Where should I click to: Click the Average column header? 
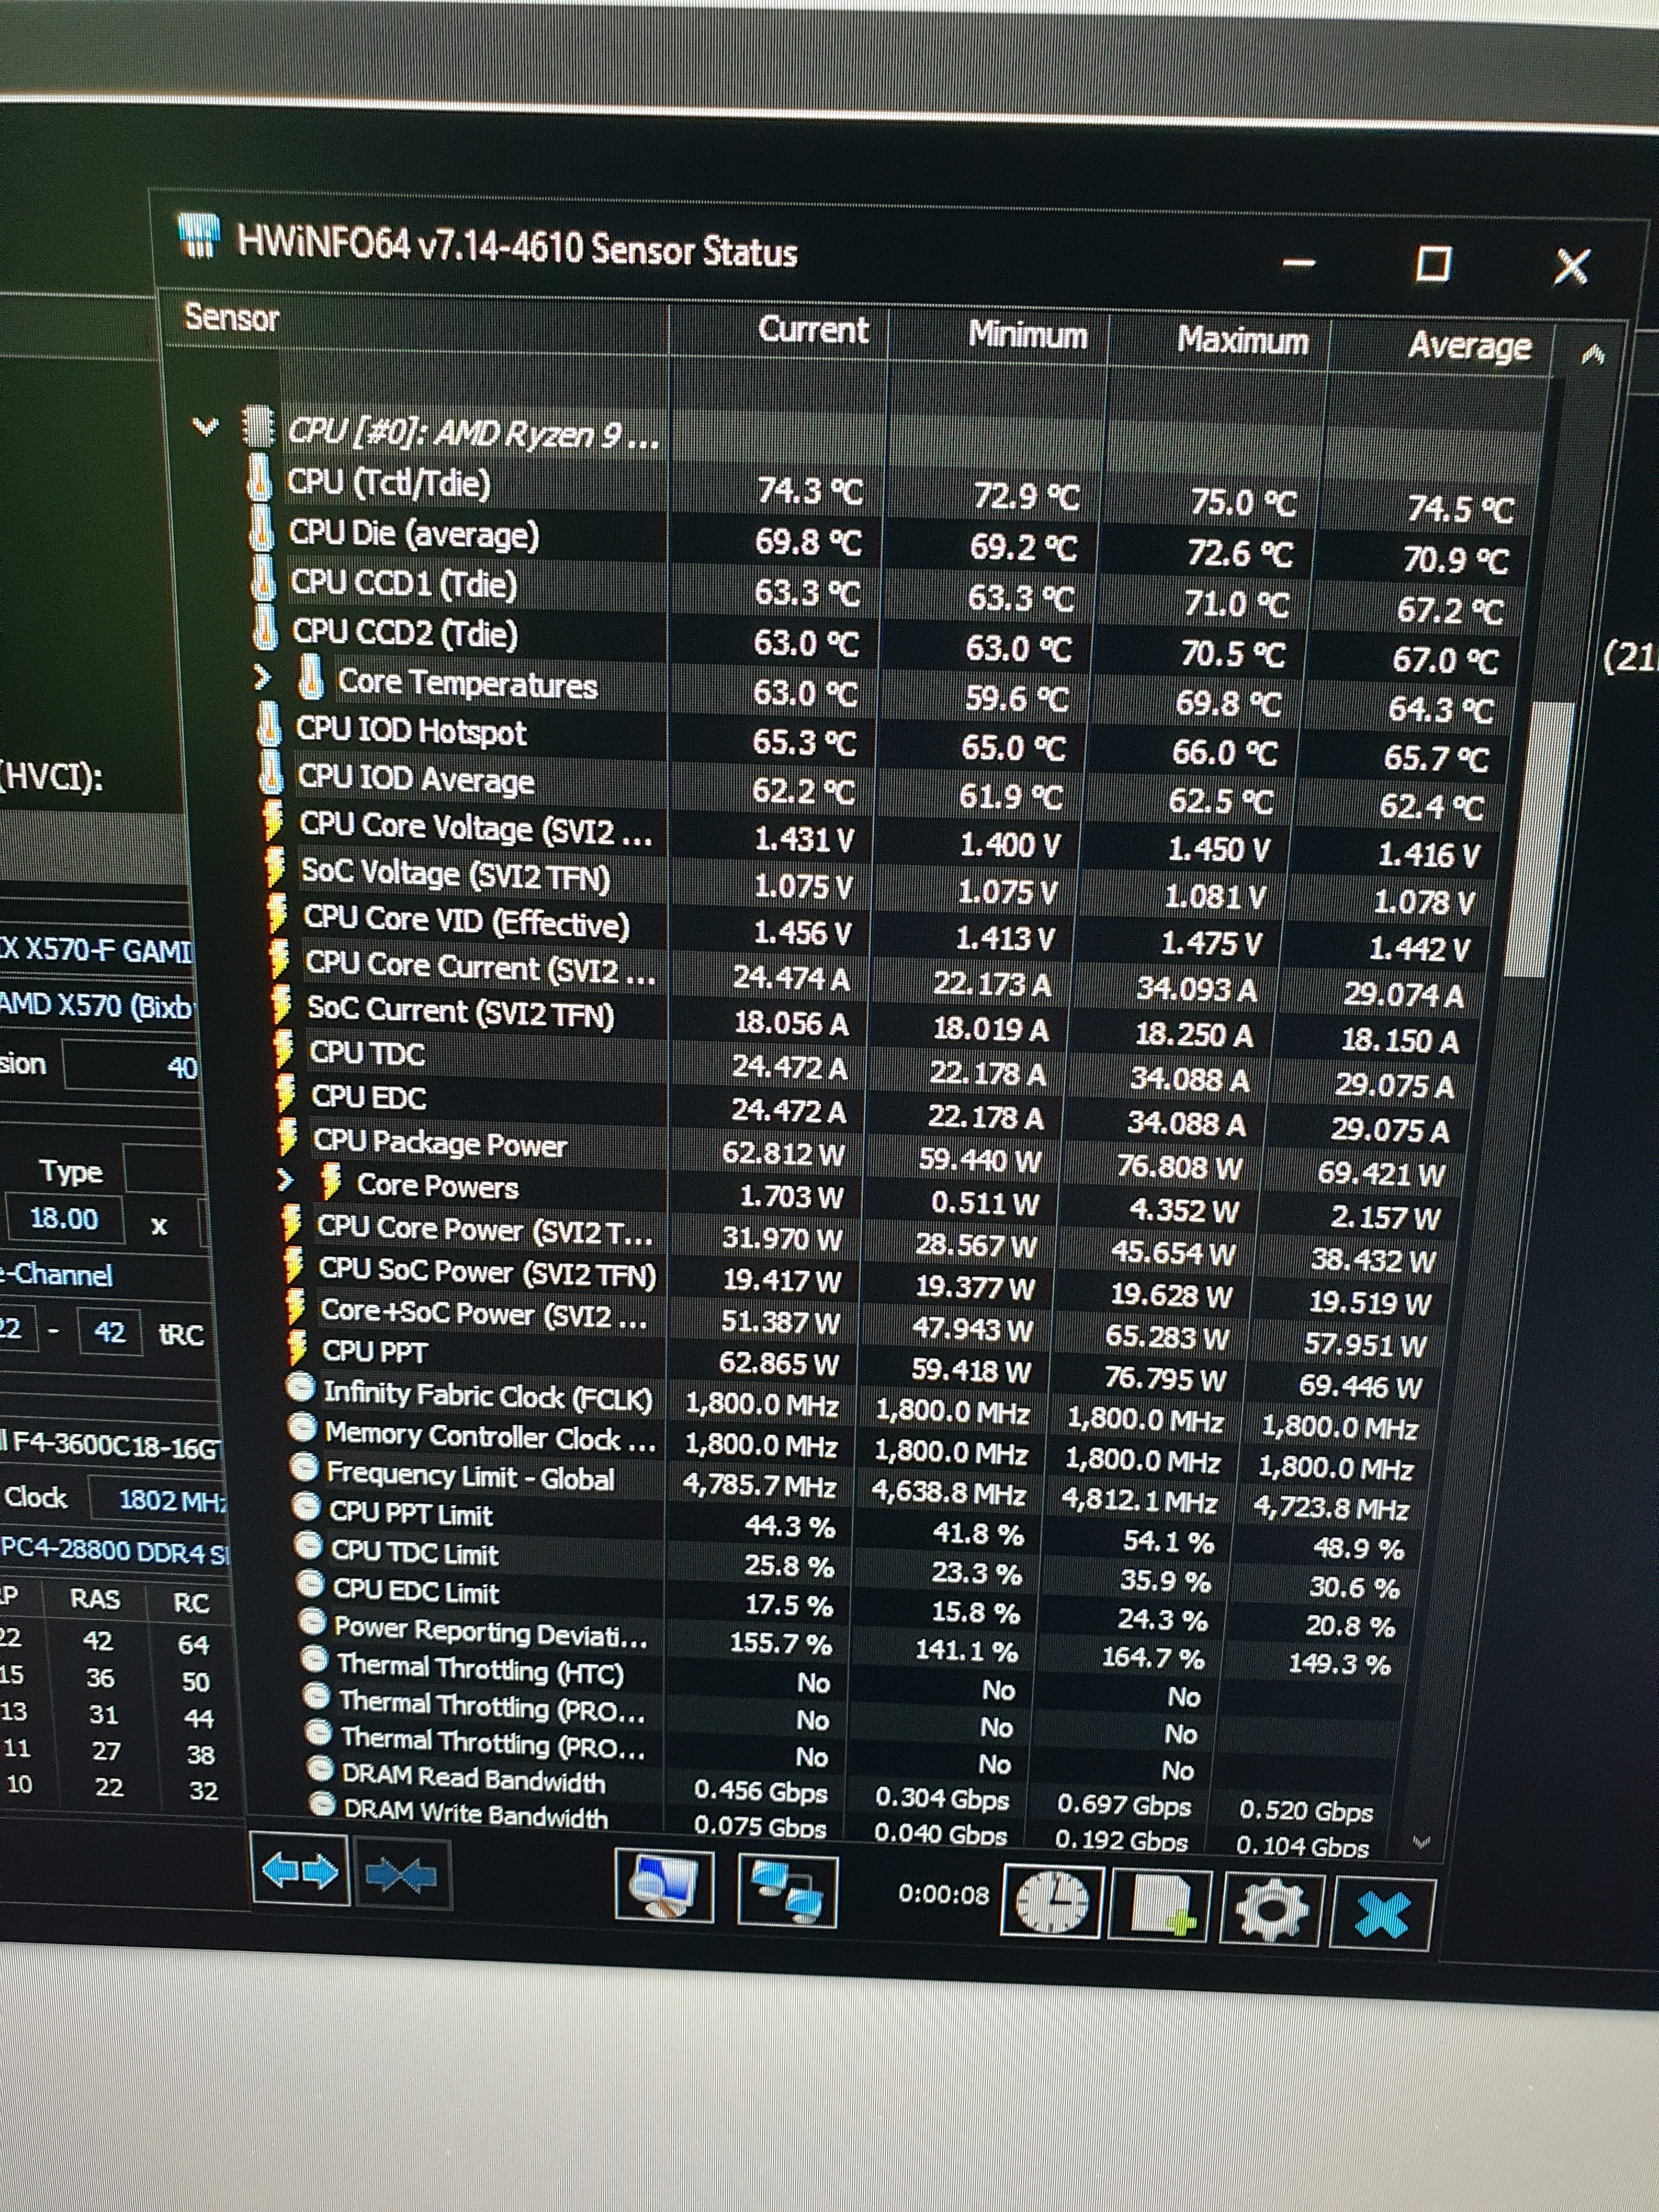tap(1469, 346)
